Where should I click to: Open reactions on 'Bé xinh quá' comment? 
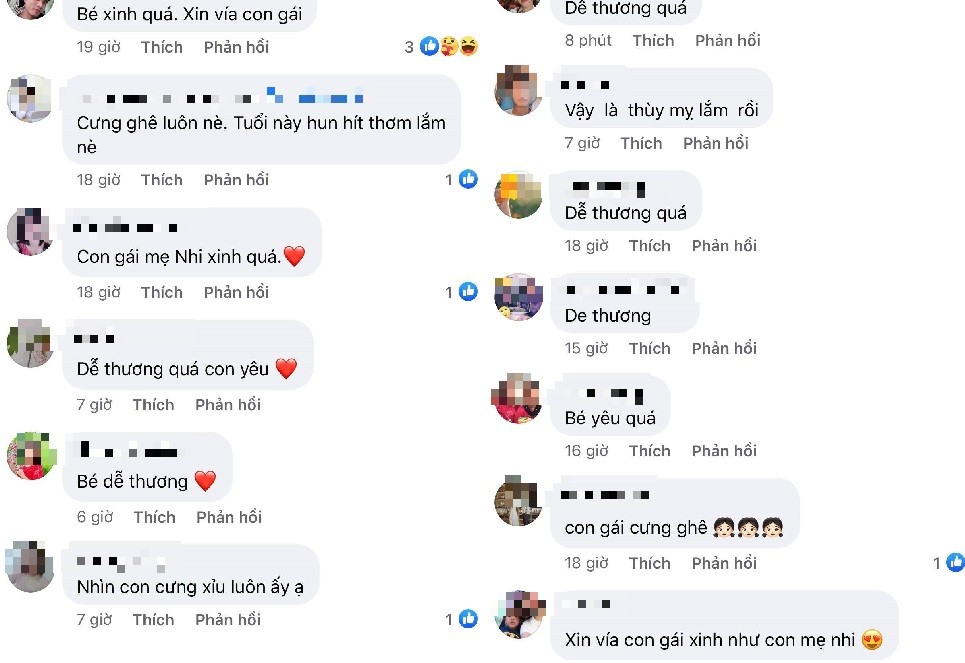tap(441, 46)
